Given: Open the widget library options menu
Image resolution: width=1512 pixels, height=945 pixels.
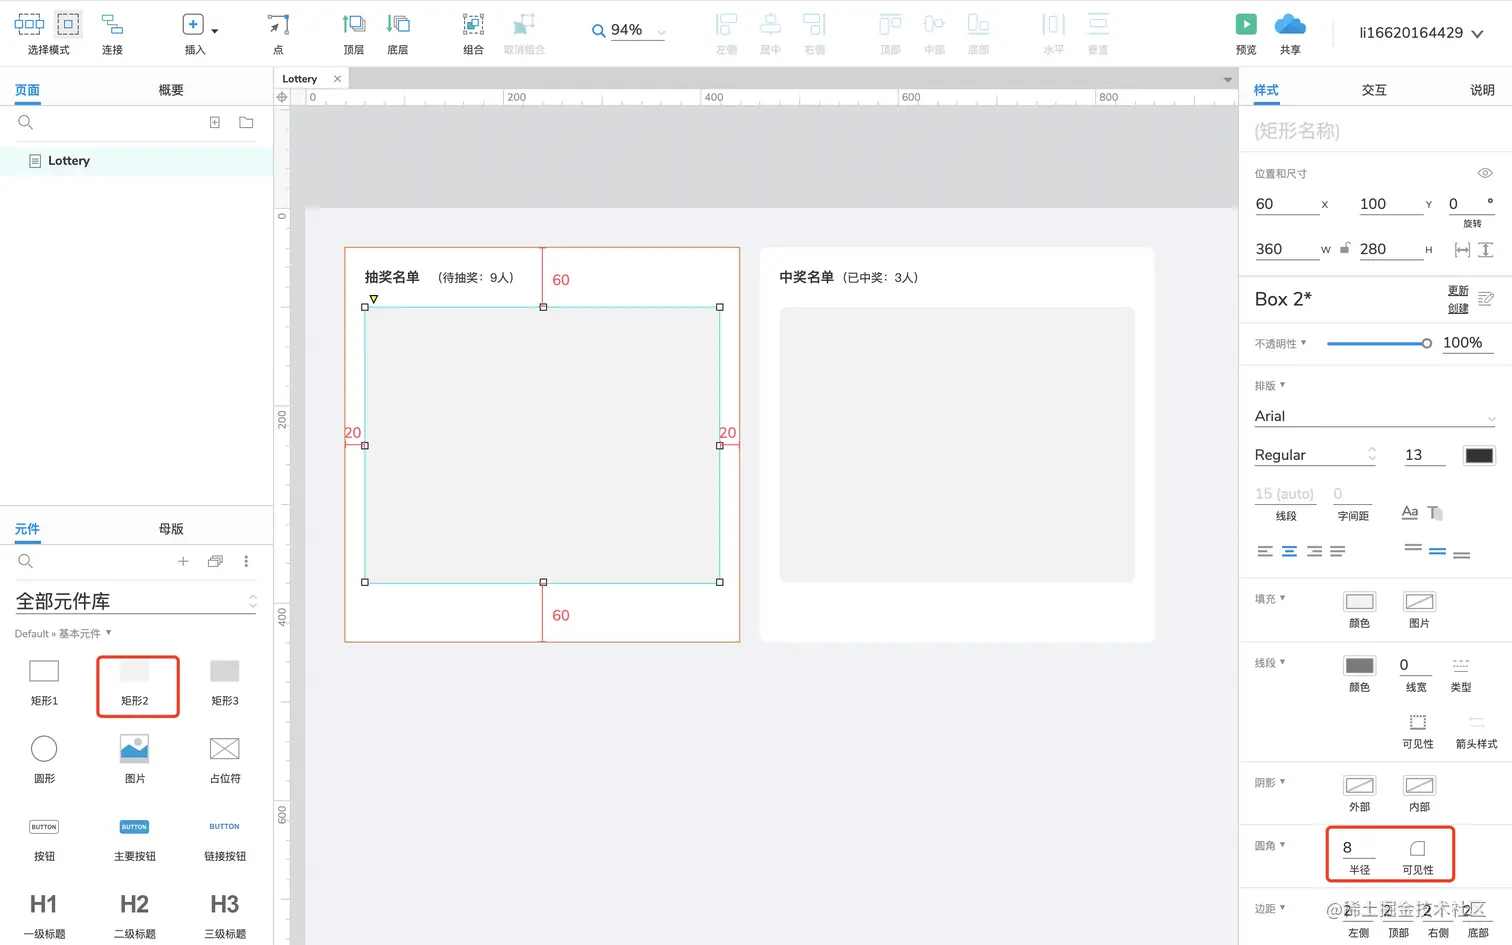Looking at the screenshot, I should 246,561.
